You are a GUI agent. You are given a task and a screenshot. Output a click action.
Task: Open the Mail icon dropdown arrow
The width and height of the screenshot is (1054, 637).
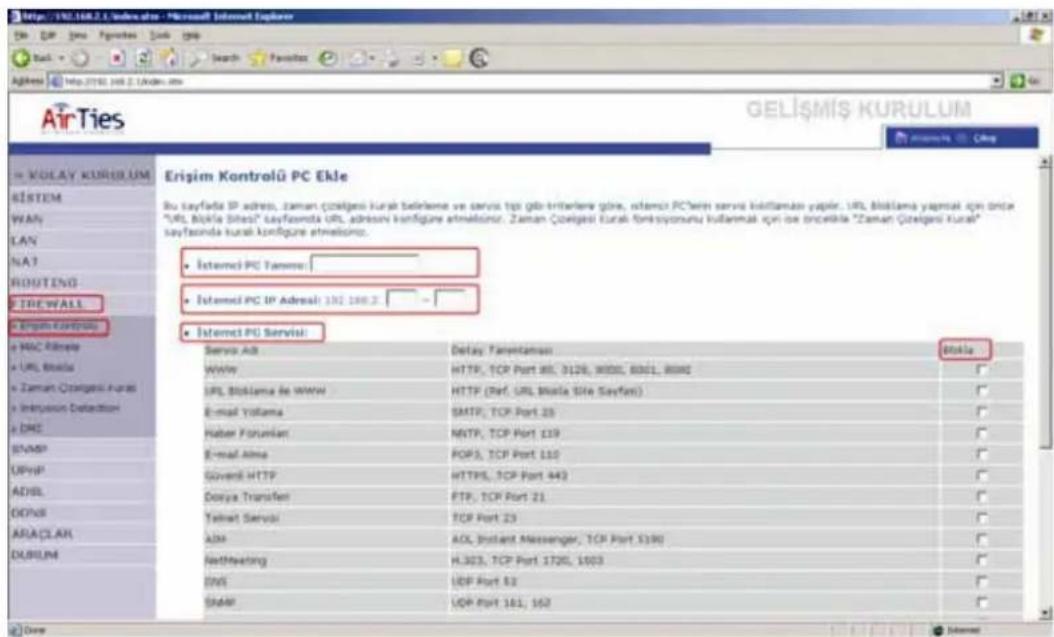point(371,58)
